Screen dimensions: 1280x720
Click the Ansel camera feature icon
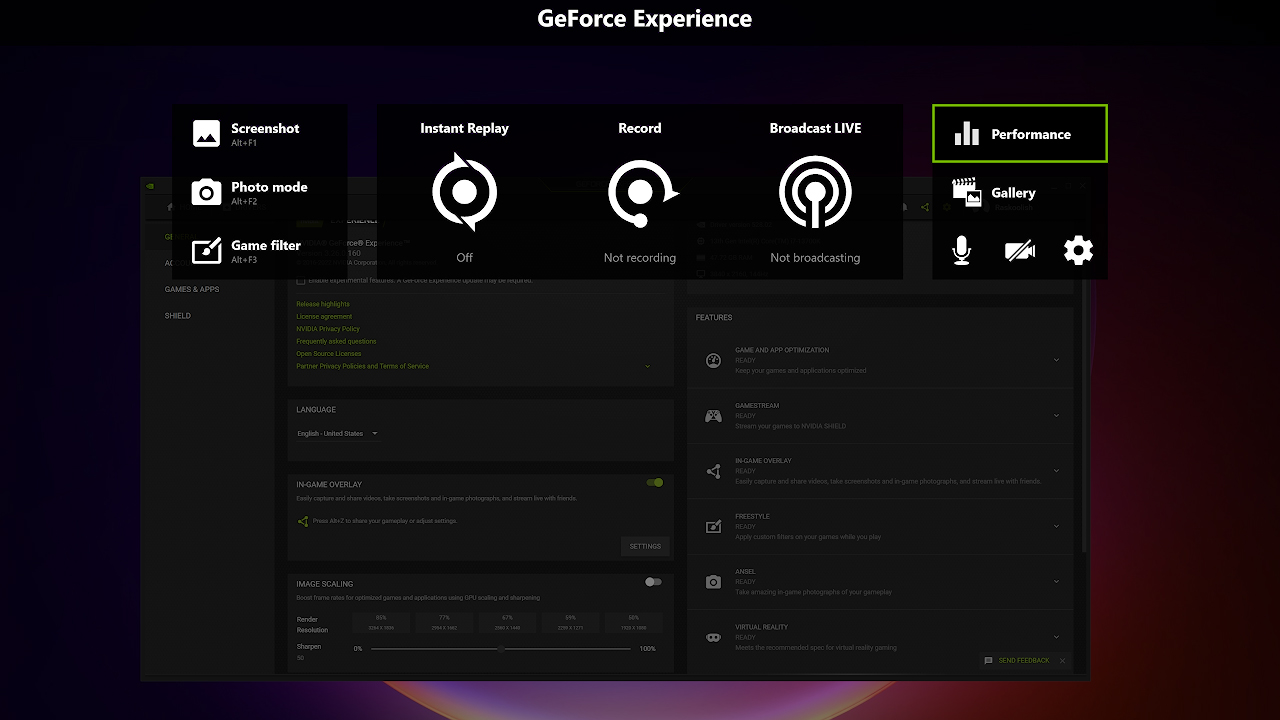[x=713, y=581]
